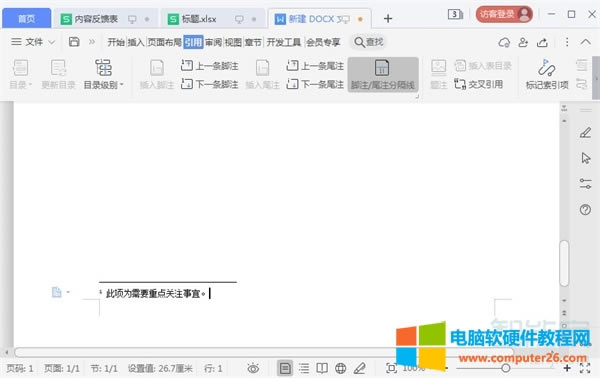Click the 节: 1/1 status entry

[x=104, y=368]
